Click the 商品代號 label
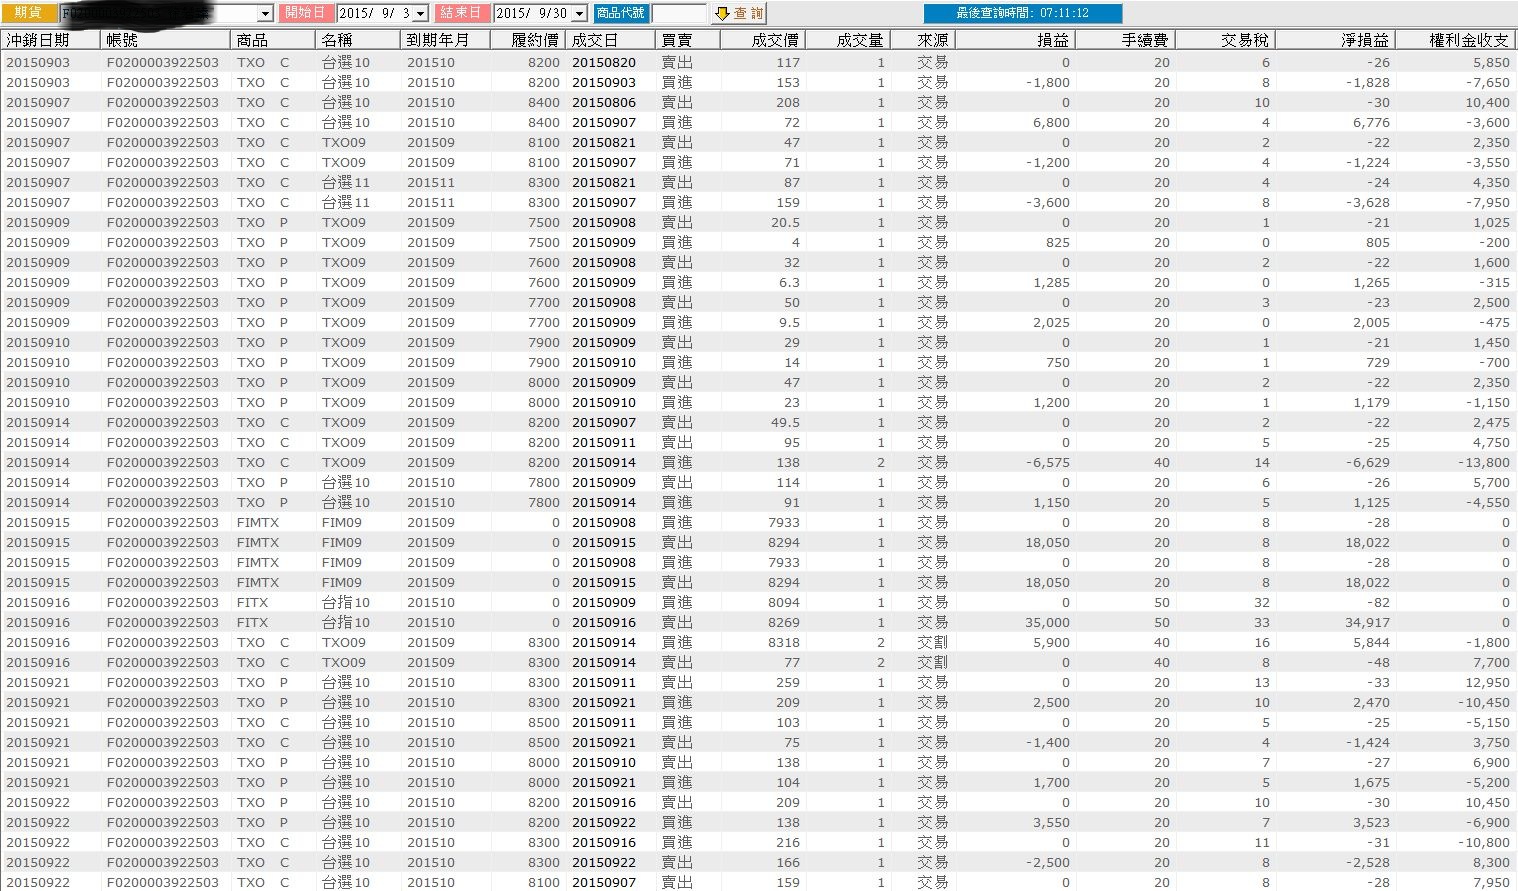Screen dimensions: 1518x891 tap(621, 13)
